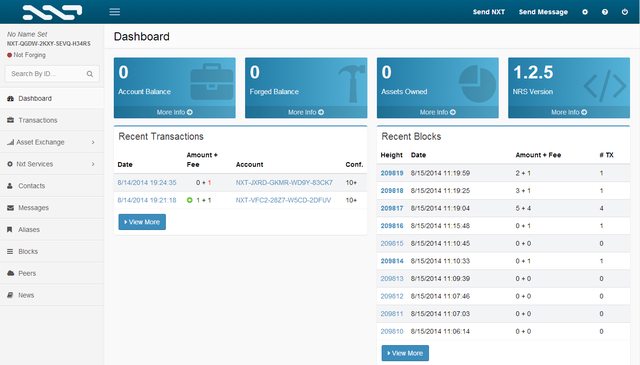Click the pie chart icon on Assets Owned
The image size is (640, 365).
(x=477, y=83)
